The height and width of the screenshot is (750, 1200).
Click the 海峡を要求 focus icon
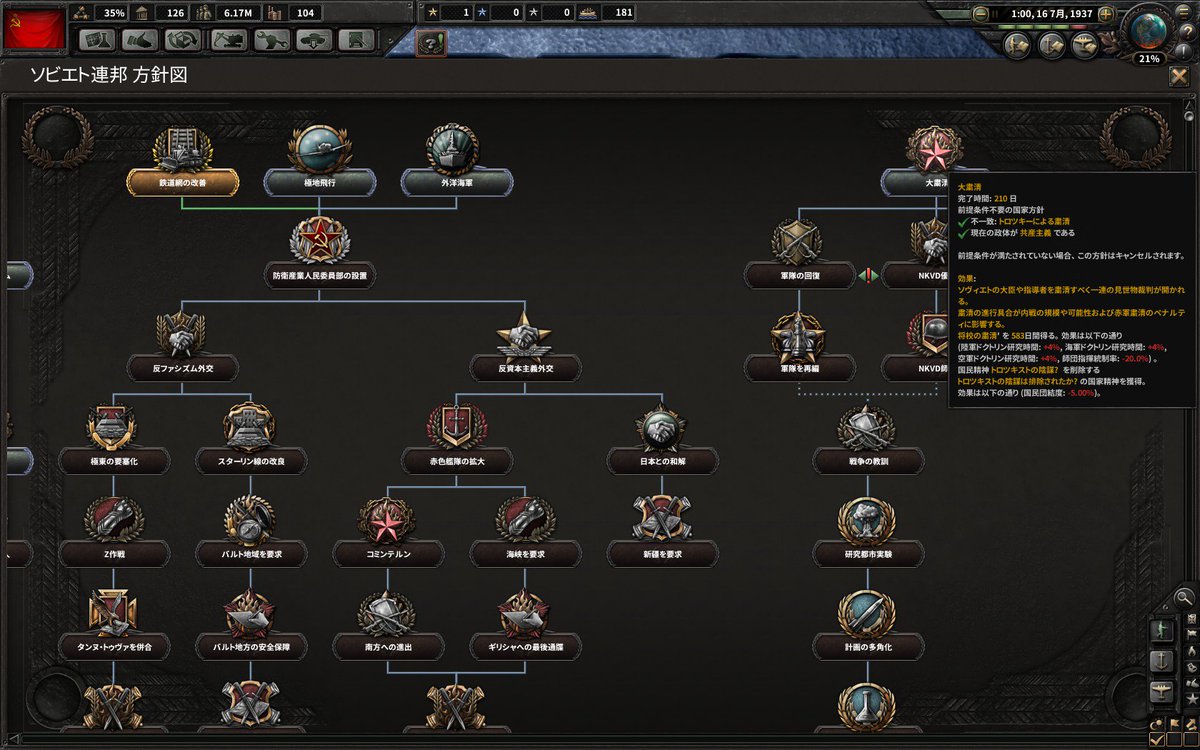click(525, 519)
